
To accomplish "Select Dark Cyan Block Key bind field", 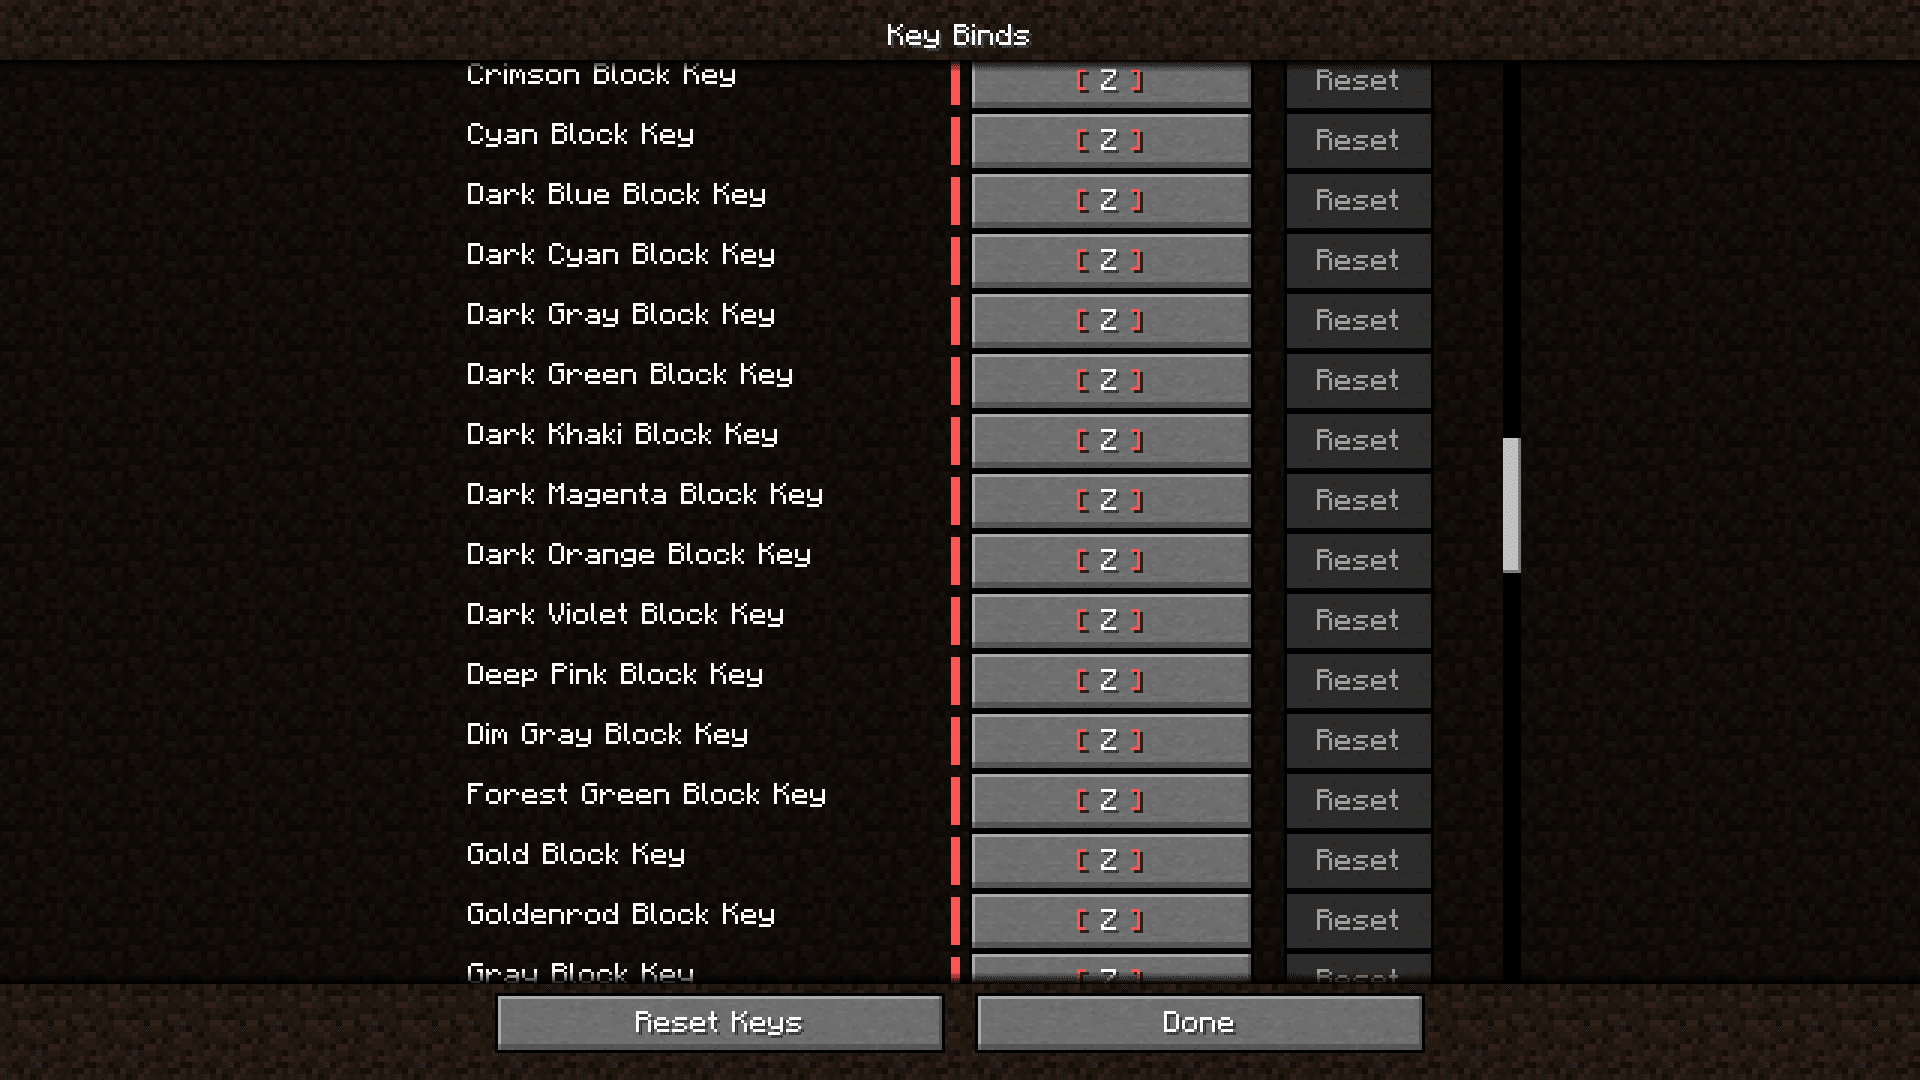I will pos(1109,260).
